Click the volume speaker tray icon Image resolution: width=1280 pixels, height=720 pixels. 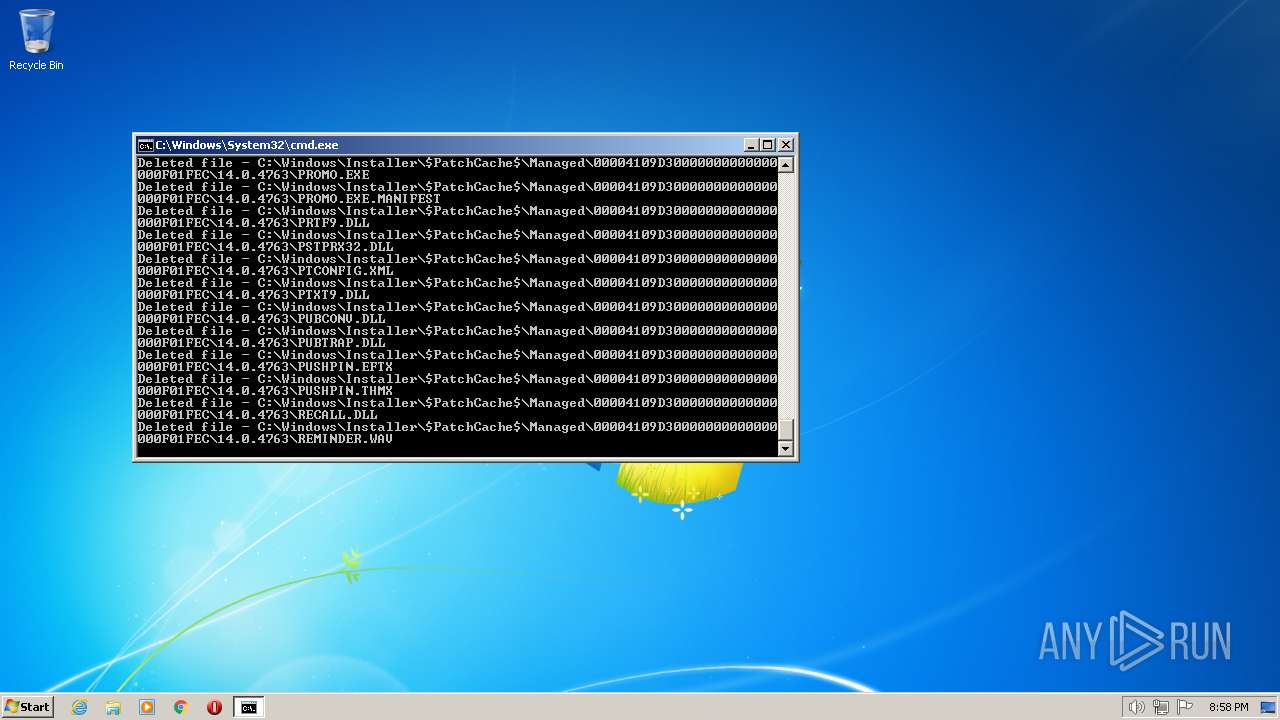point(1137,707)
